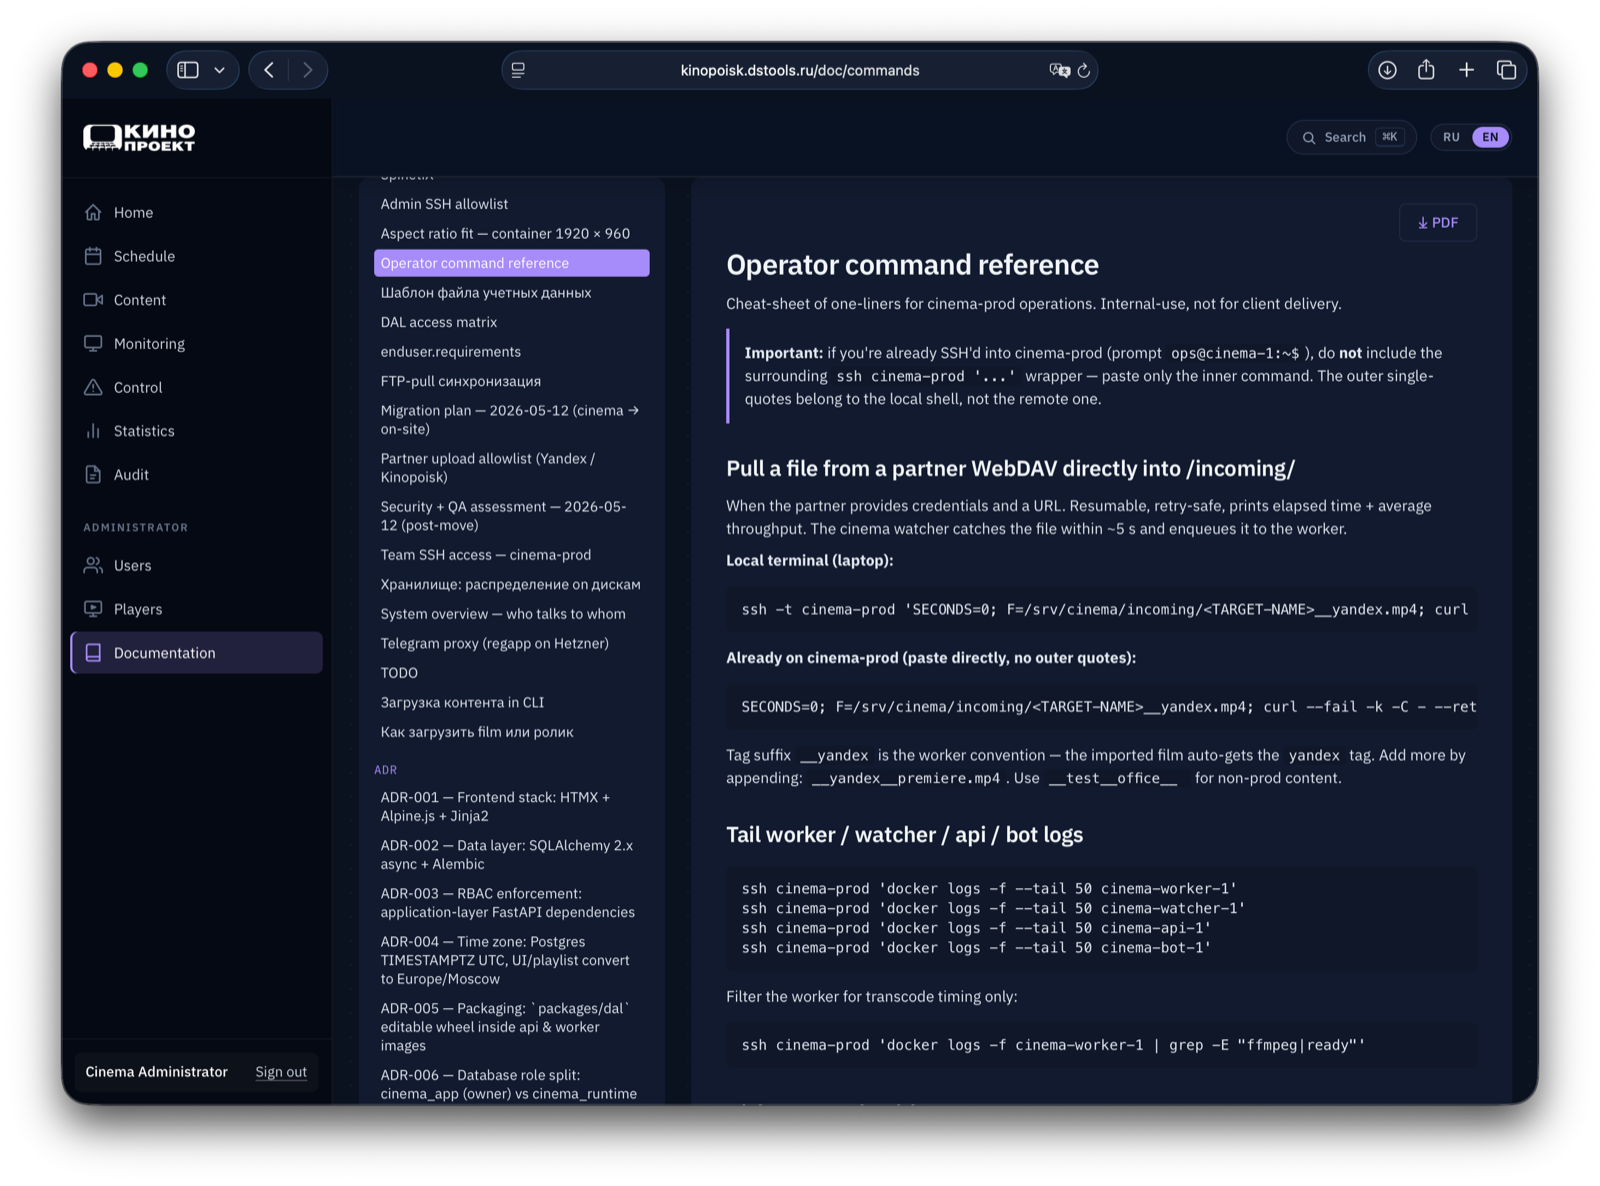This screenshot has width=1600, height=1186.
Task: Click the page settings icon in address bar
Action: [518, 70]
